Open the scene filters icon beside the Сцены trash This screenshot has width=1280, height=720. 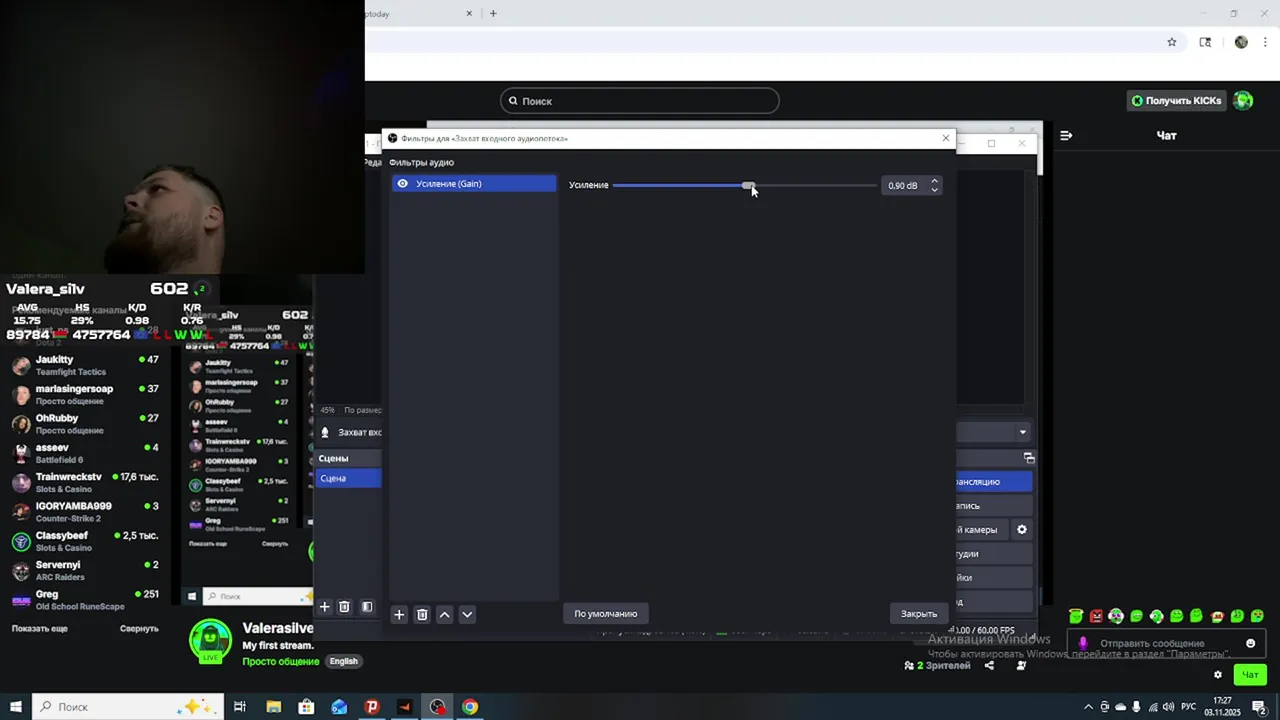pyautogui.click(x=367, y=606)
